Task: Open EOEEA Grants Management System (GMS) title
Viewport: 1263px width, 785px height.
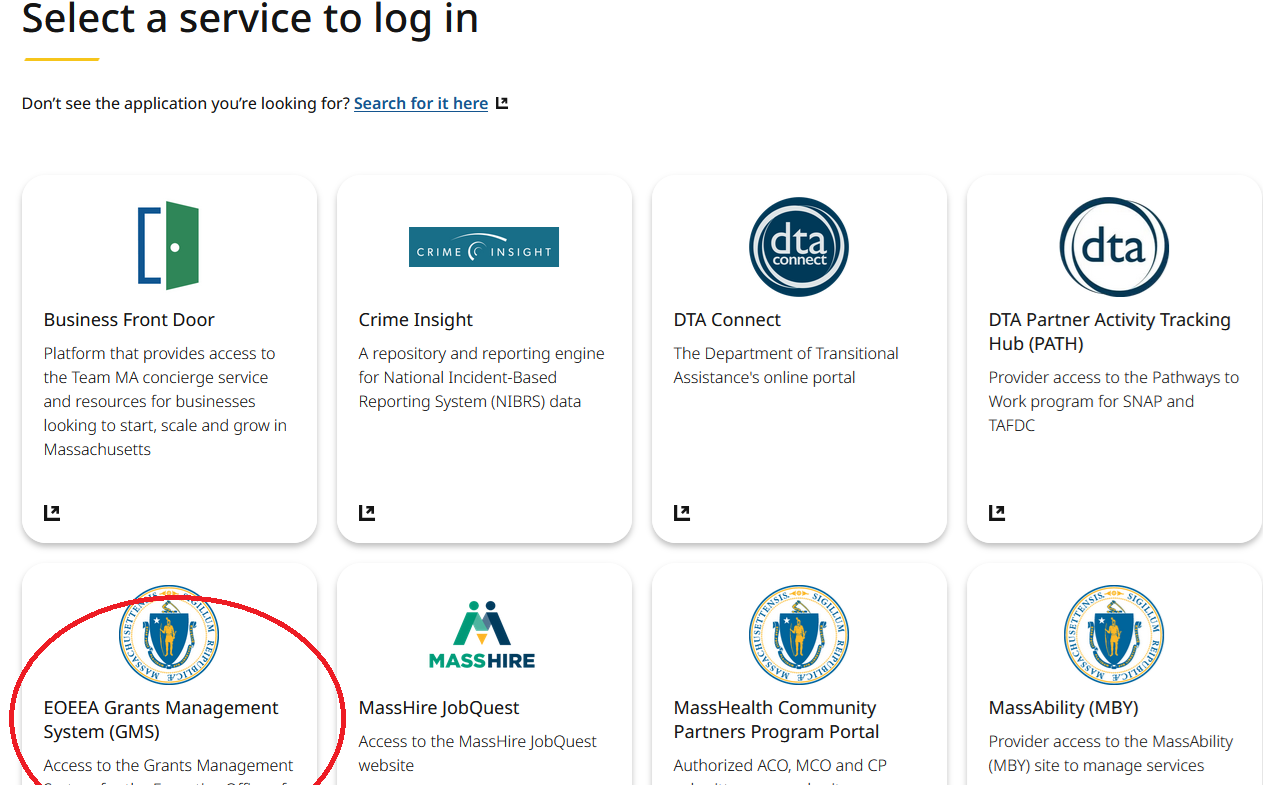Action: (x=161, y=720)
